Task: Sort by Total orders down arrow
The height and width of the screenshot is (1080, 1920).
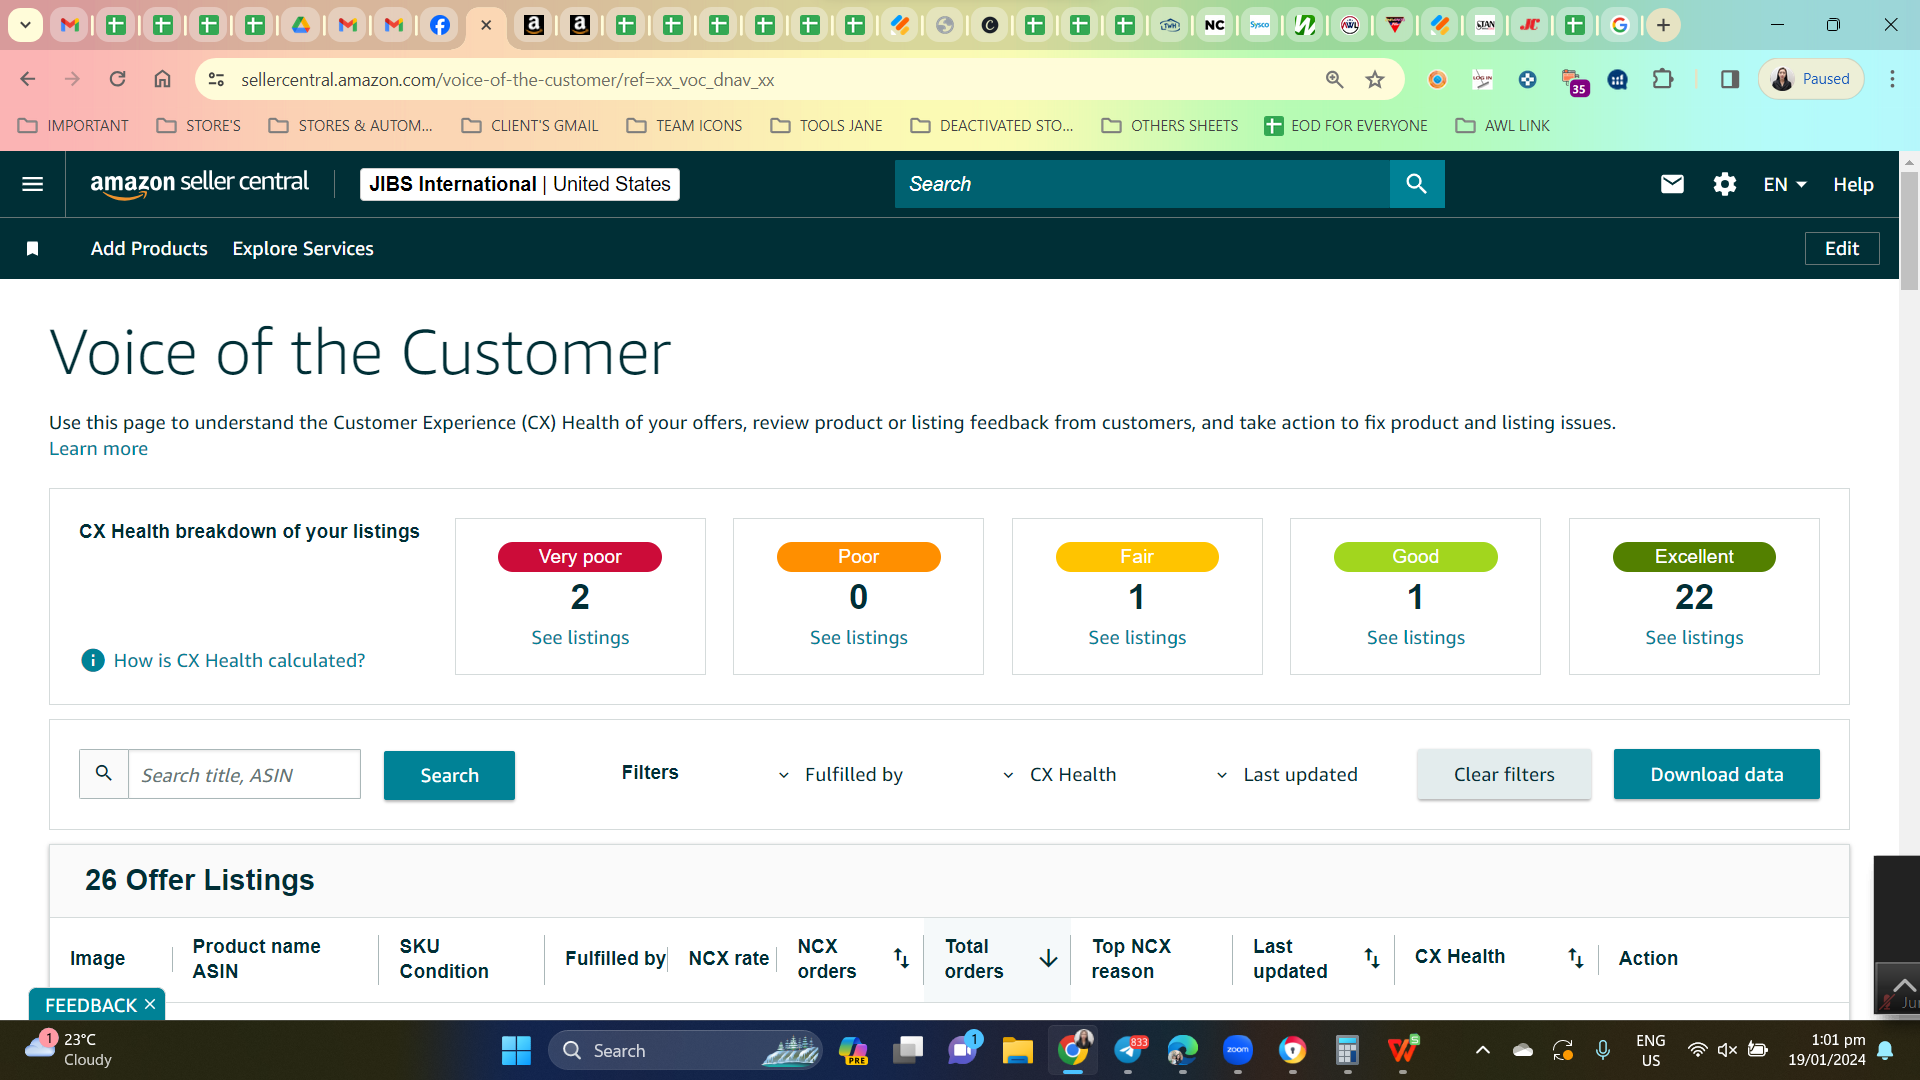Action: pyautogui.click(x=1048, y=958)
